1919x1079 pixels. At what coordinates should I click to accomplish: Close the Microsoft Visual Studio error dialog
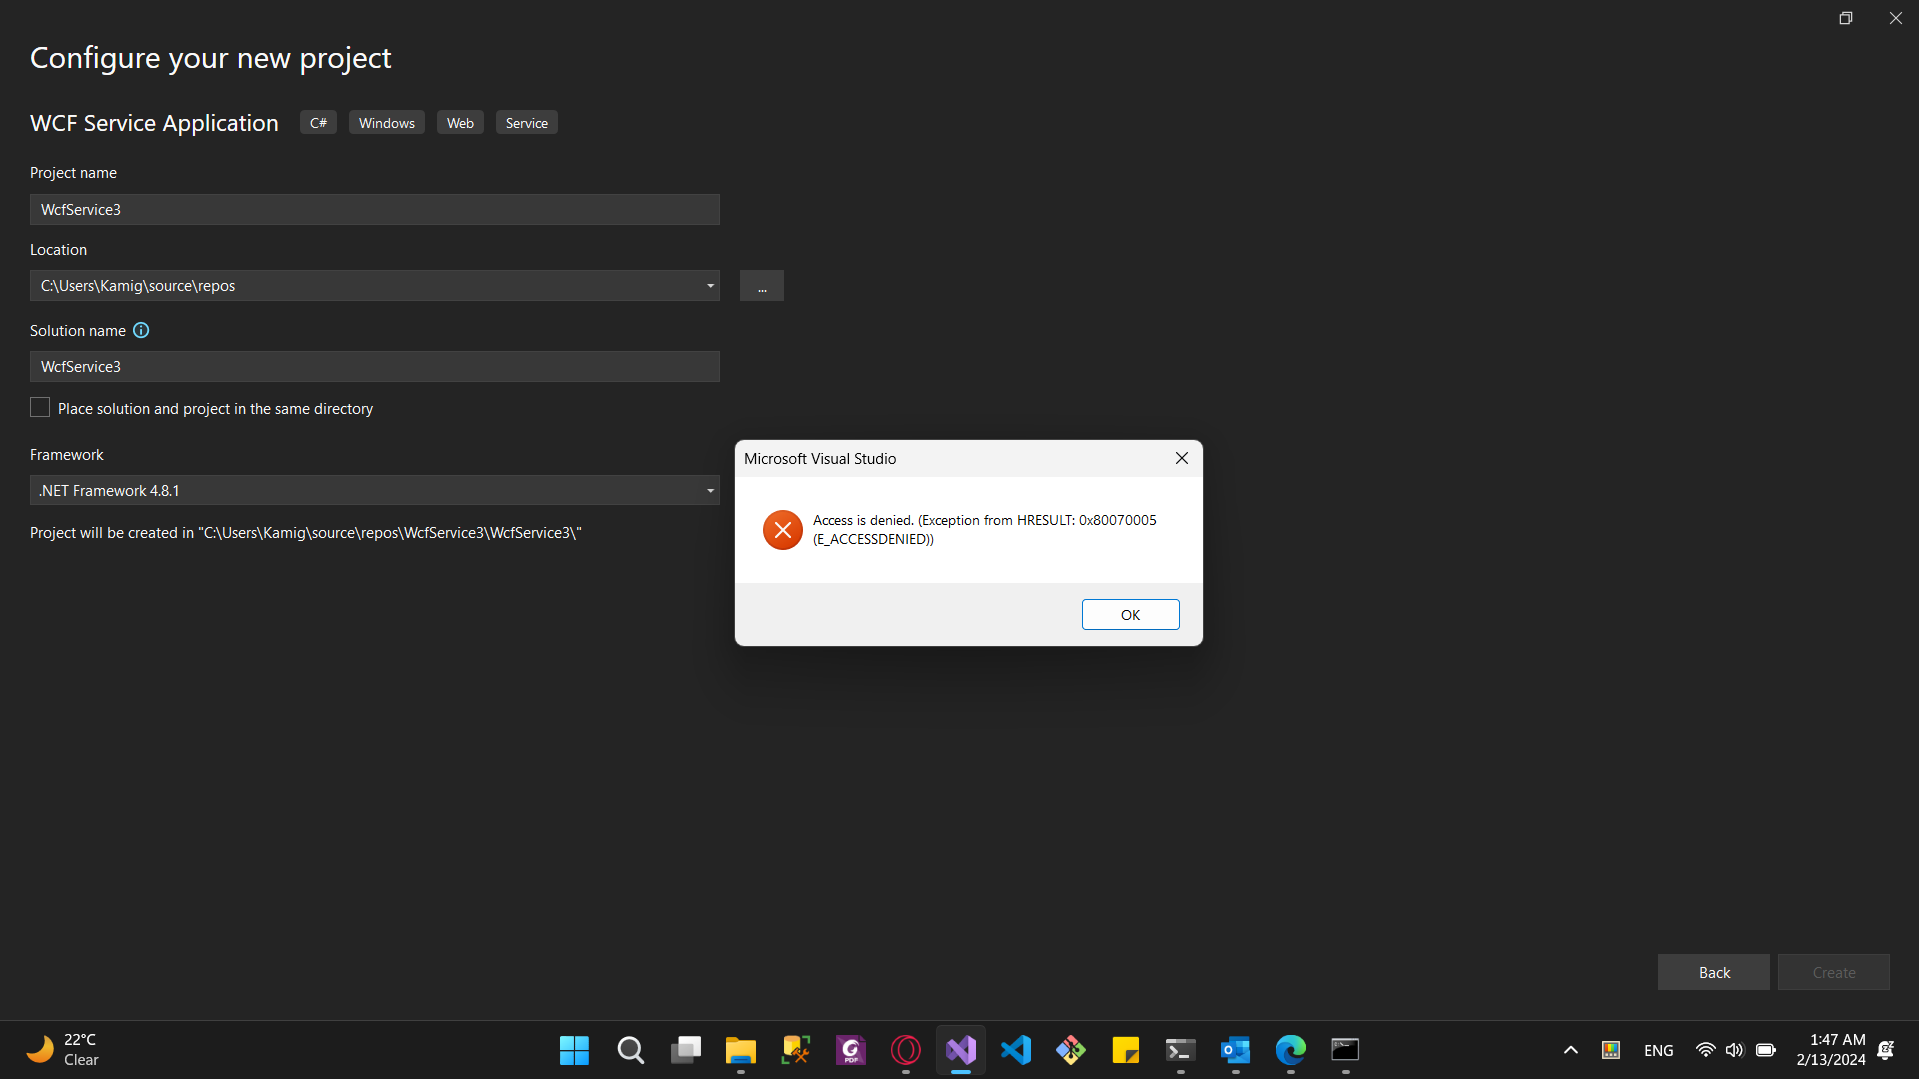pyautogui.click(x=1181, y=458)
